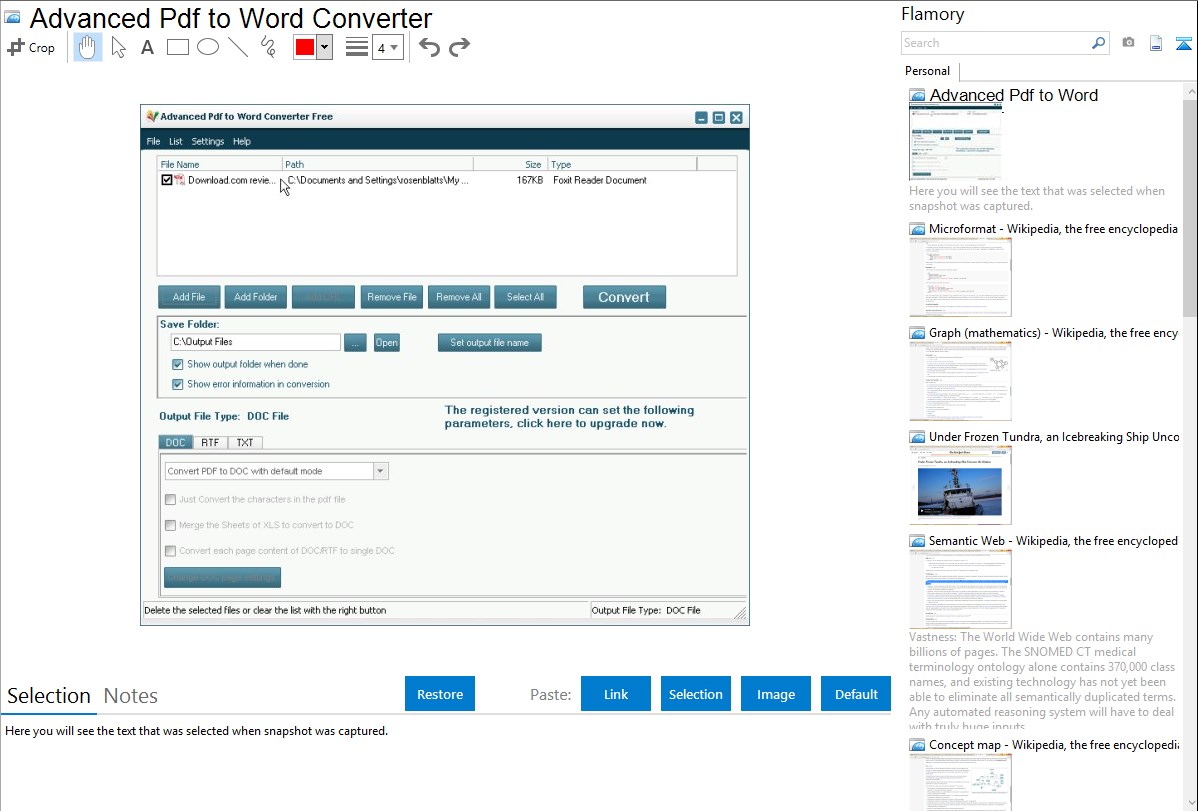Paste as Link button

616,694
